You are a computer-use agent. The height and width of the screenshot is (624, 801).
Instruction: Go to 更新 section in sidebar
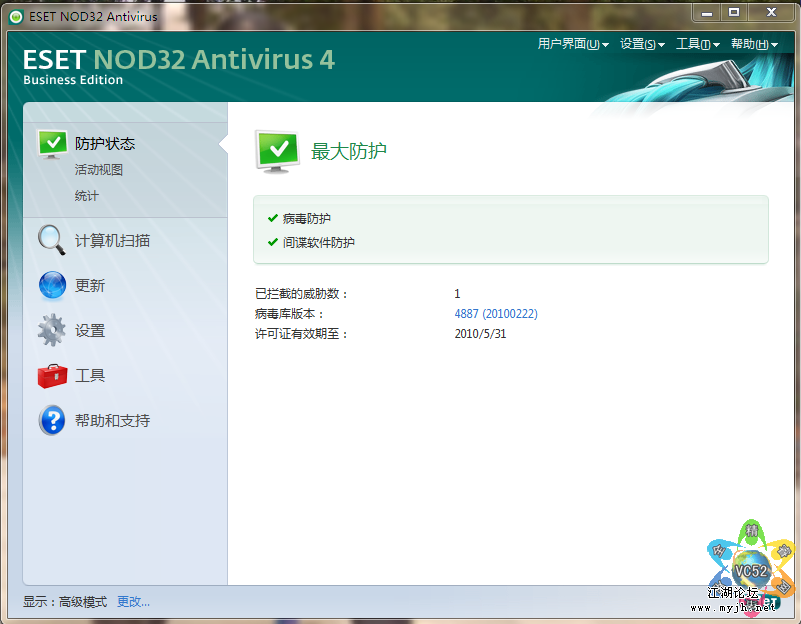90,285
